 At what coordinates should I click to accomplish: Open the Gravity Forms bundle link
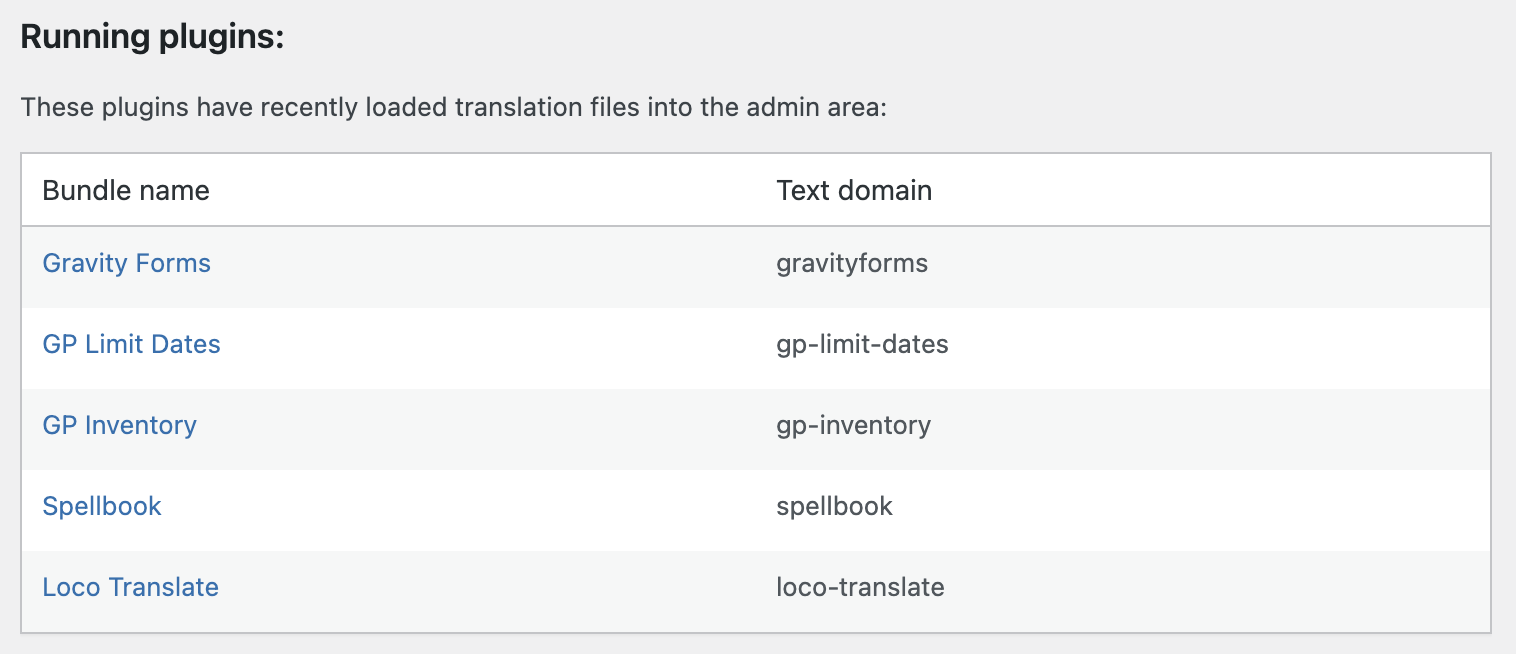126,264
